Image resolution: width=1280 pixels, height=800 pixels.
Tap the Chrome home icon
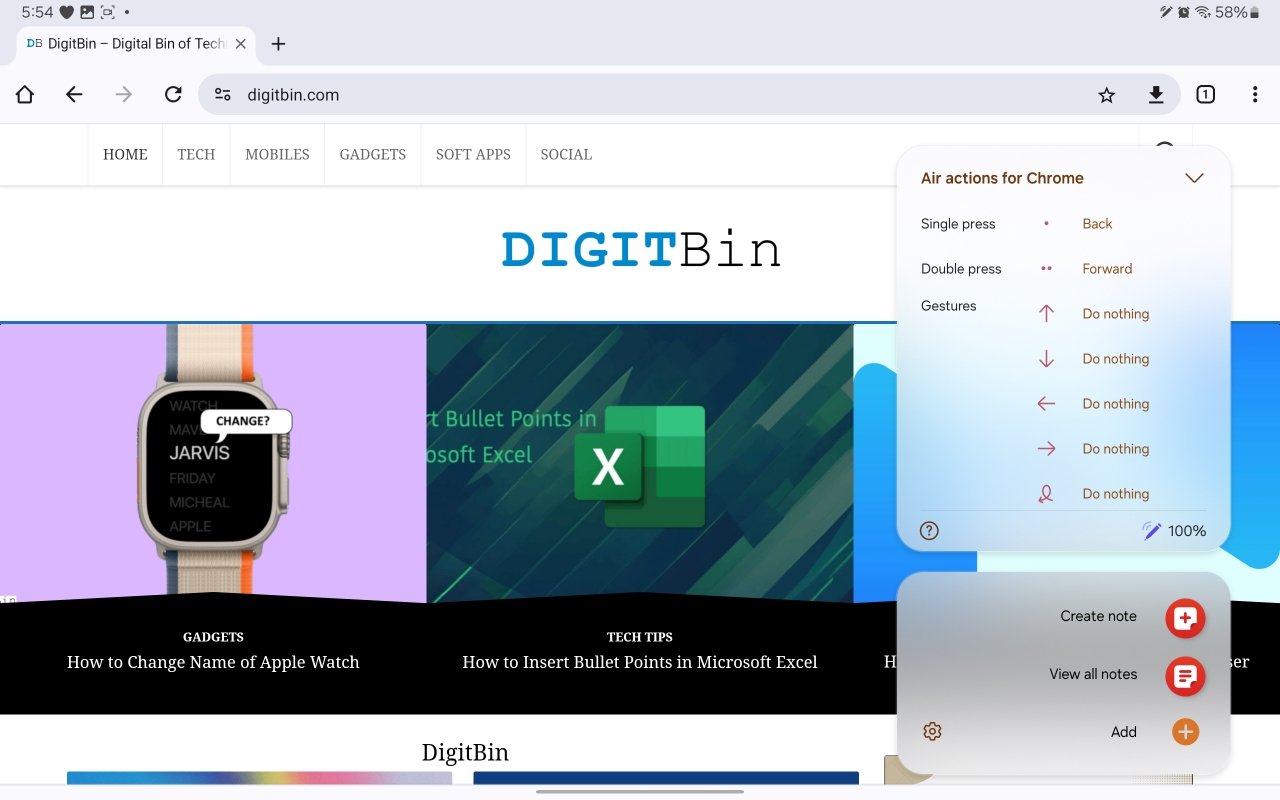pyautogui.click(x=25, y=95)
